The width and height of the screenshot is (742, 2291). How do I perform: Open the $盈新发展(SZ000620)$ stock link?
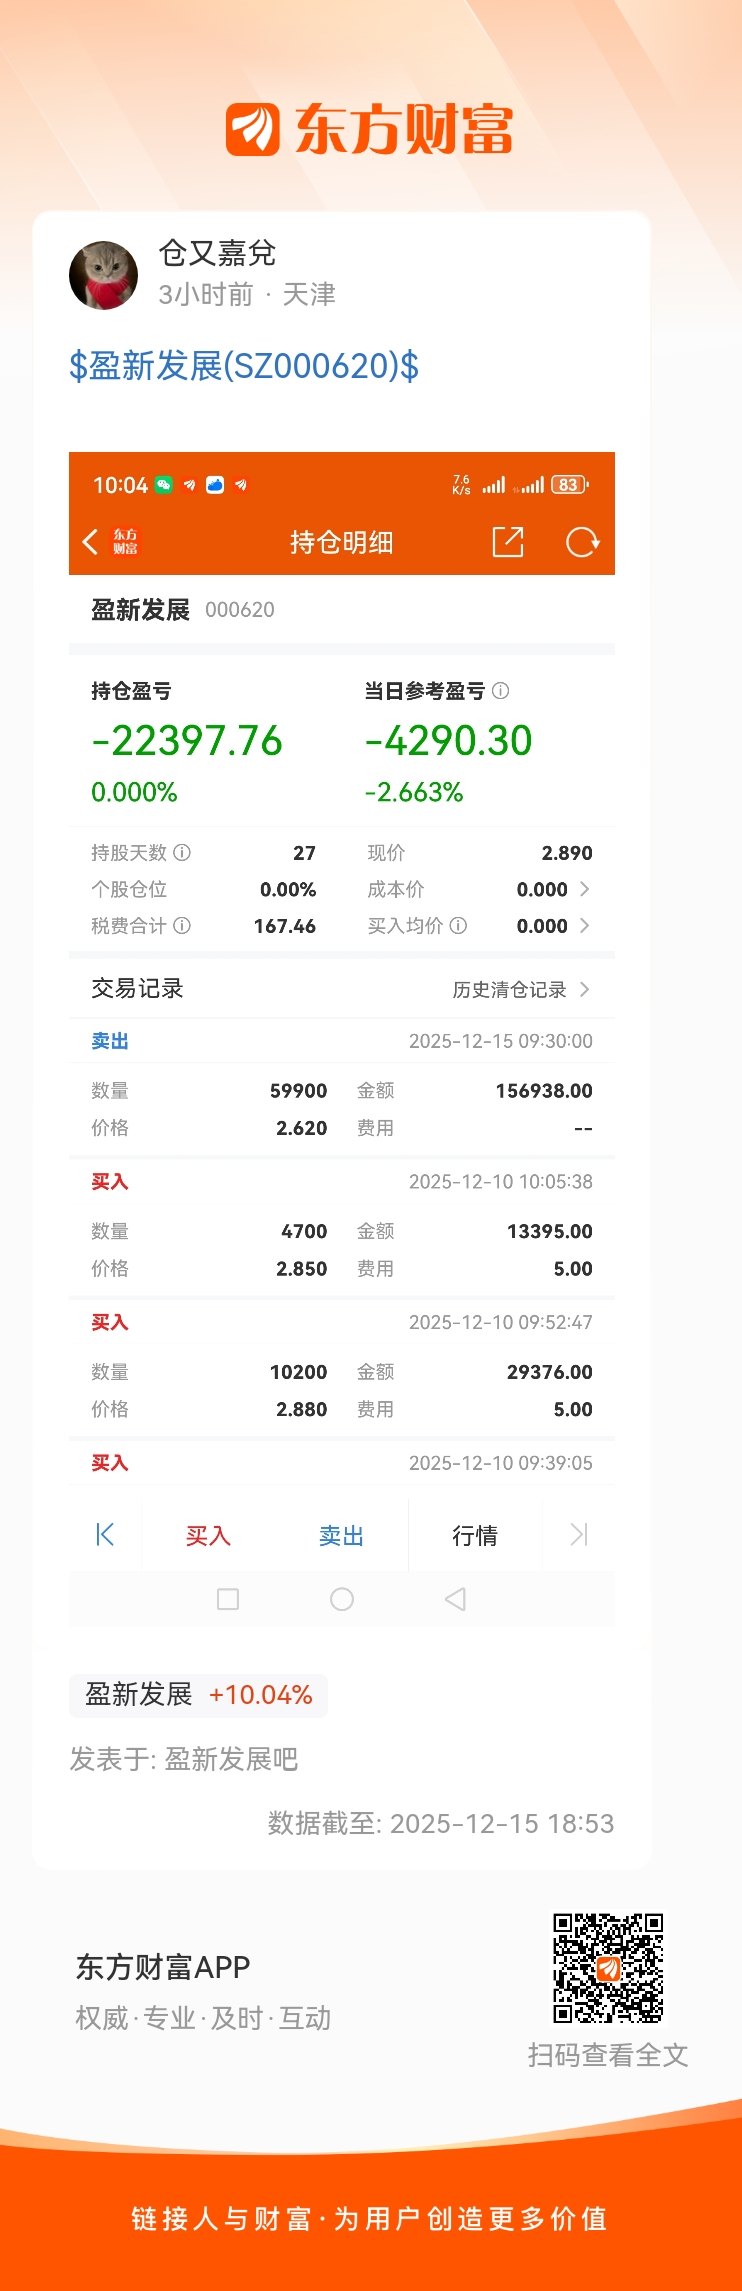coord(244,367)
